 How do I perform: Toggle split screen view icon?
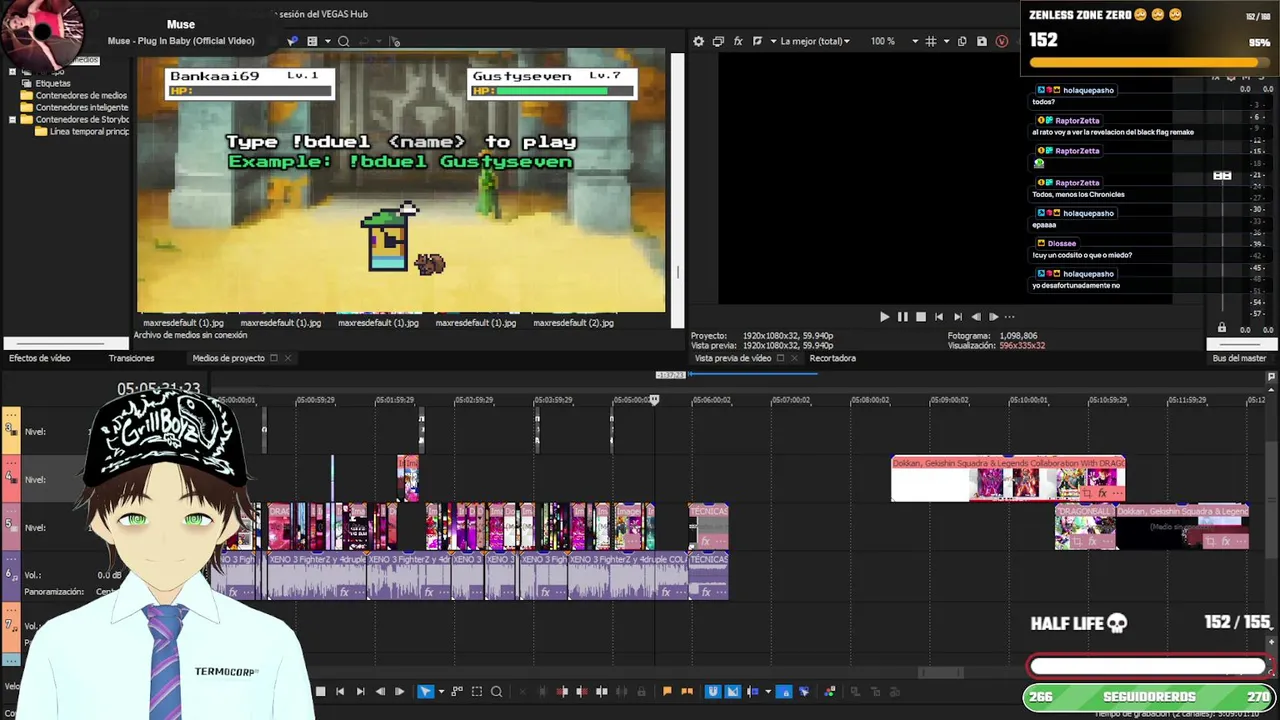(x=757, y=41)
